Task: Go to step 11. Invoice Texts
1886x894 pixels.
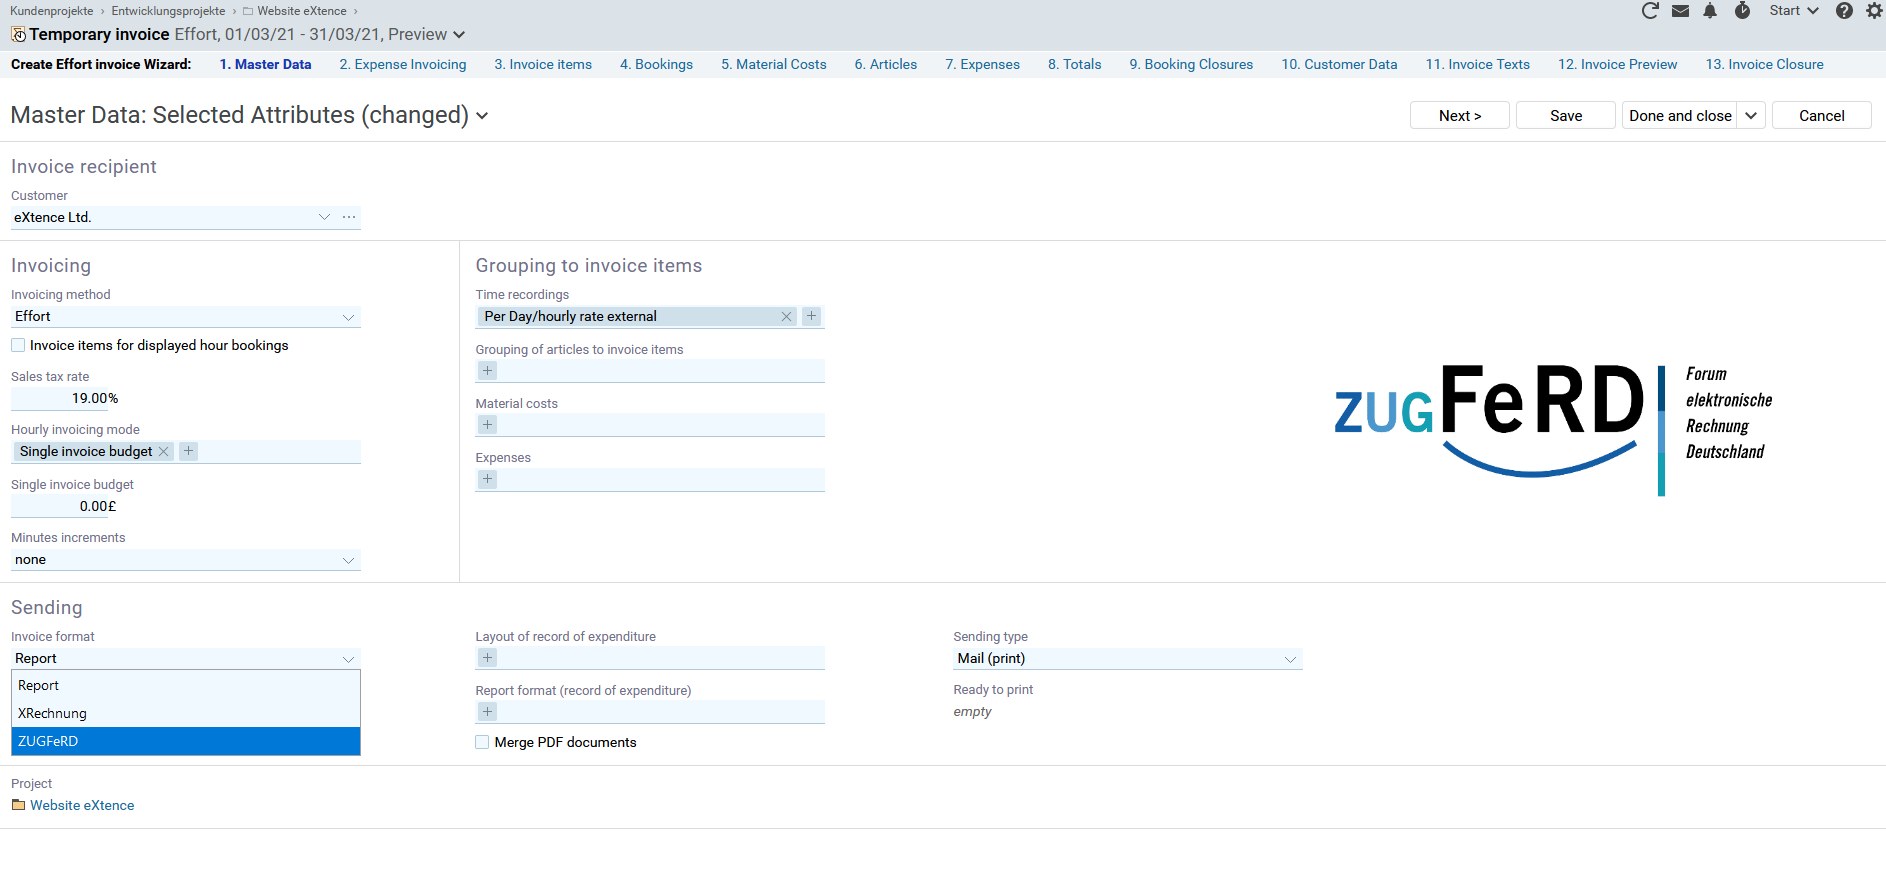Action: (x=1478, y=64)
